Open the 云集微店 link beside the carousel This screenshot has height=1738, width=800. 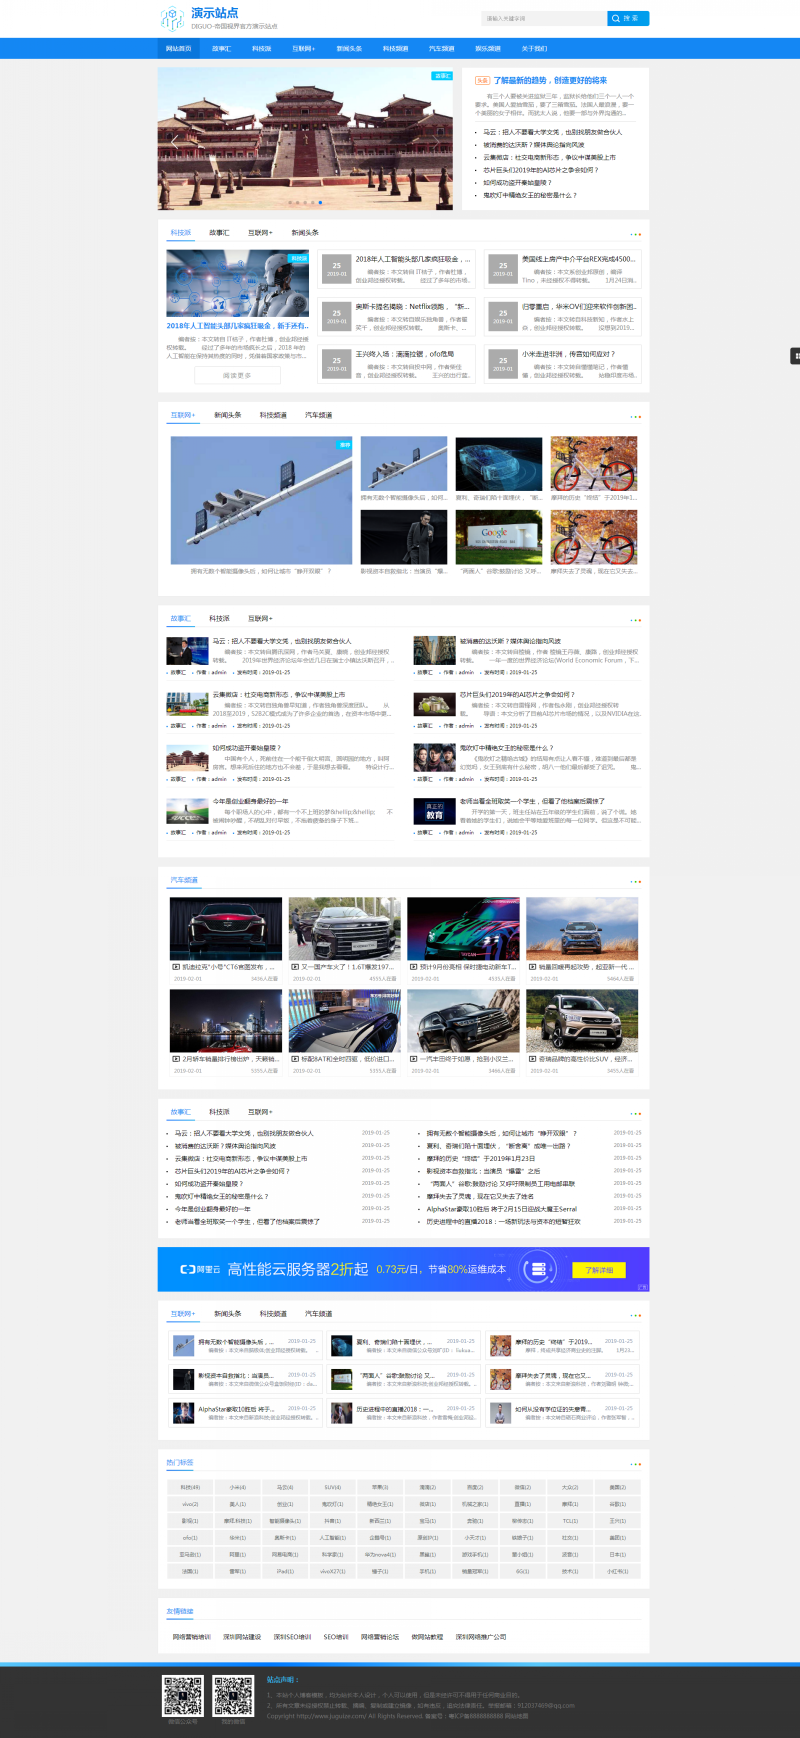(x=549, y=157)
